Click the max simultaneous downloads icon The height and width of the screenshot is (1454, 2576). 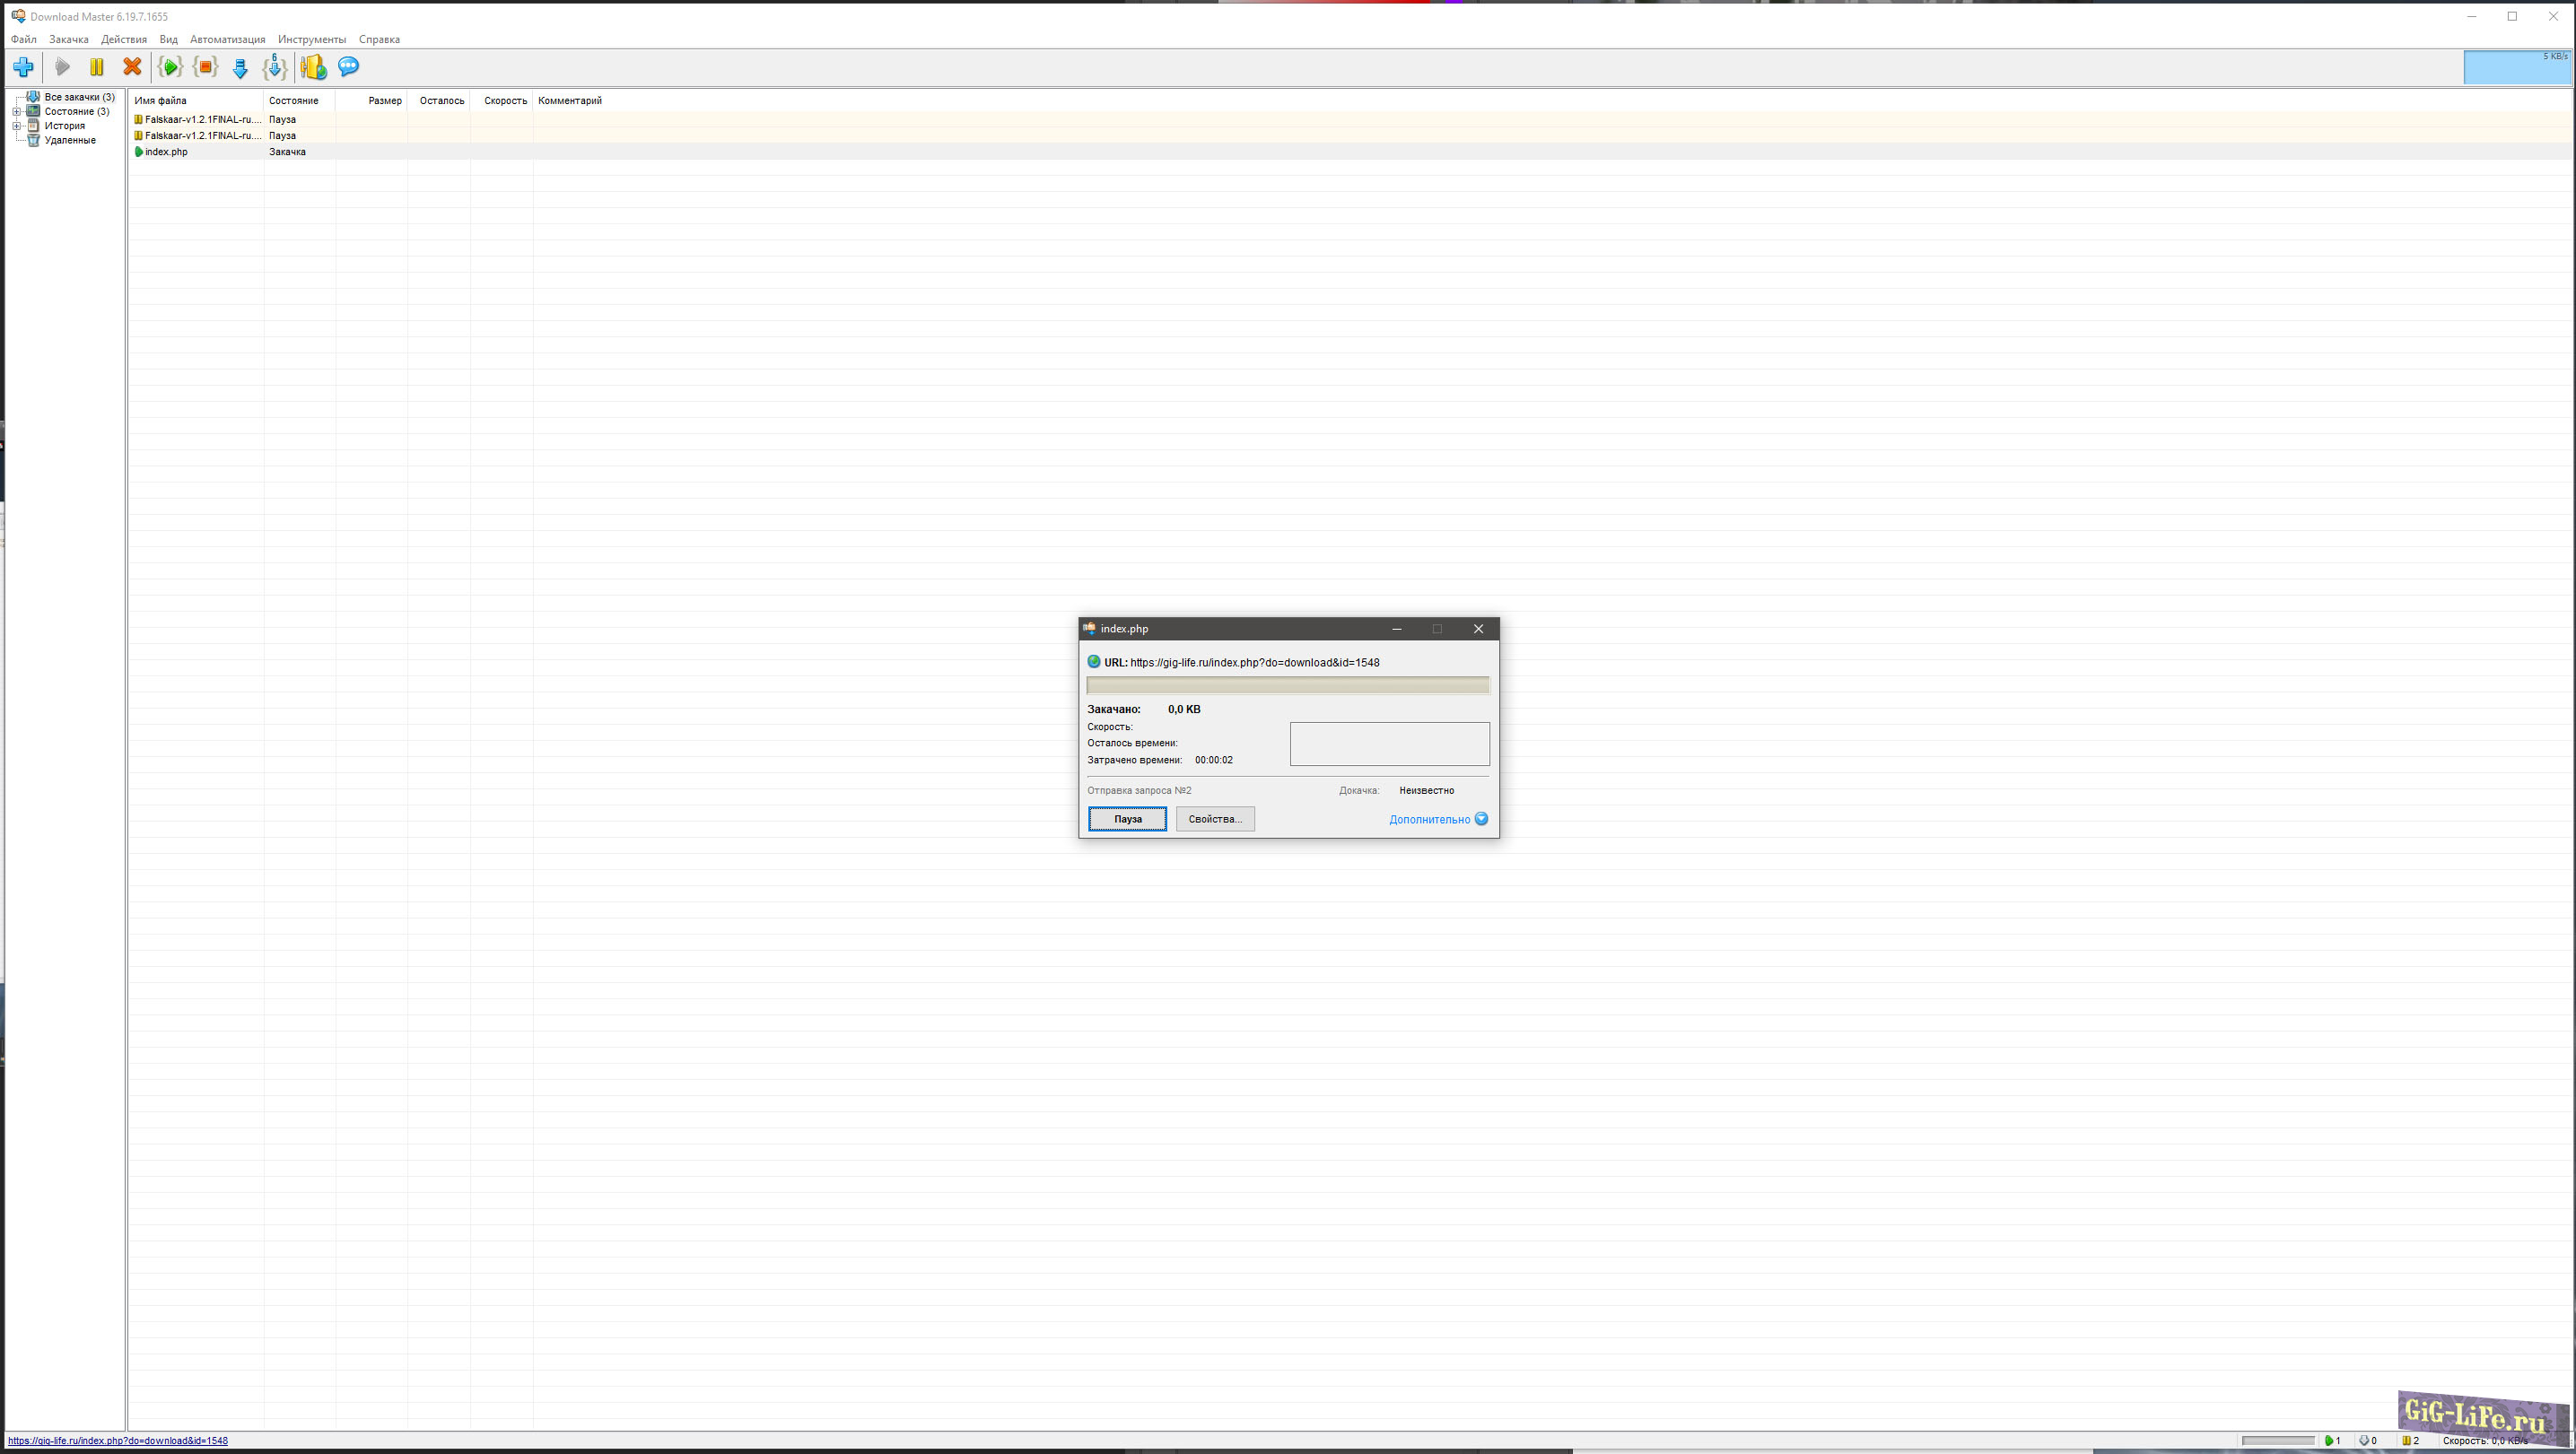275,67
